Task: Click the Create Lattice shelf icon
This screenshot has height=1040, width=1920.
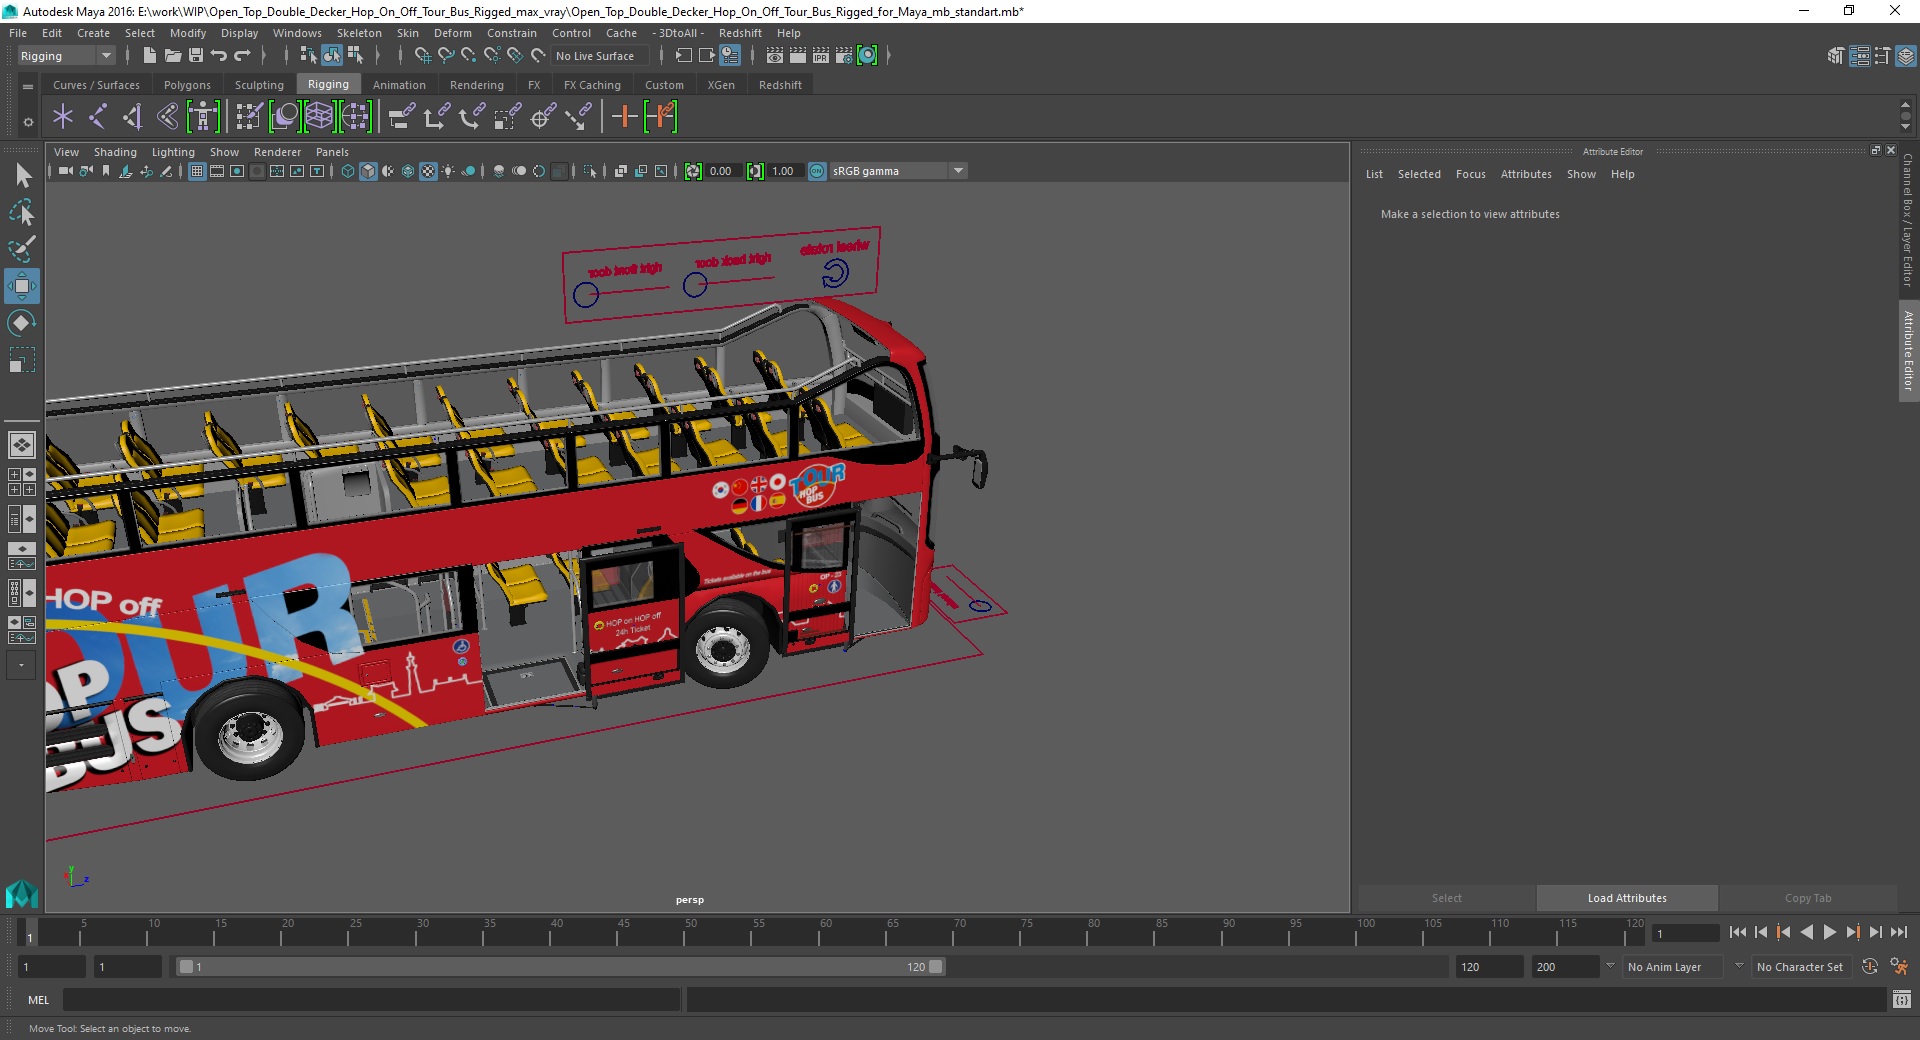Action: (320, 117)
